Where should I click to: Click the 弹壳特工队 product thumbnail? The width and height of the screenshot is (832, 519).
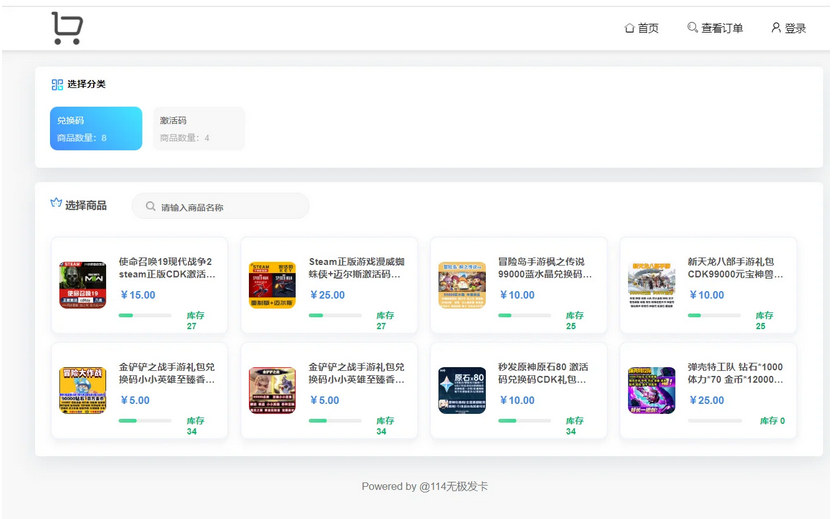652,390
